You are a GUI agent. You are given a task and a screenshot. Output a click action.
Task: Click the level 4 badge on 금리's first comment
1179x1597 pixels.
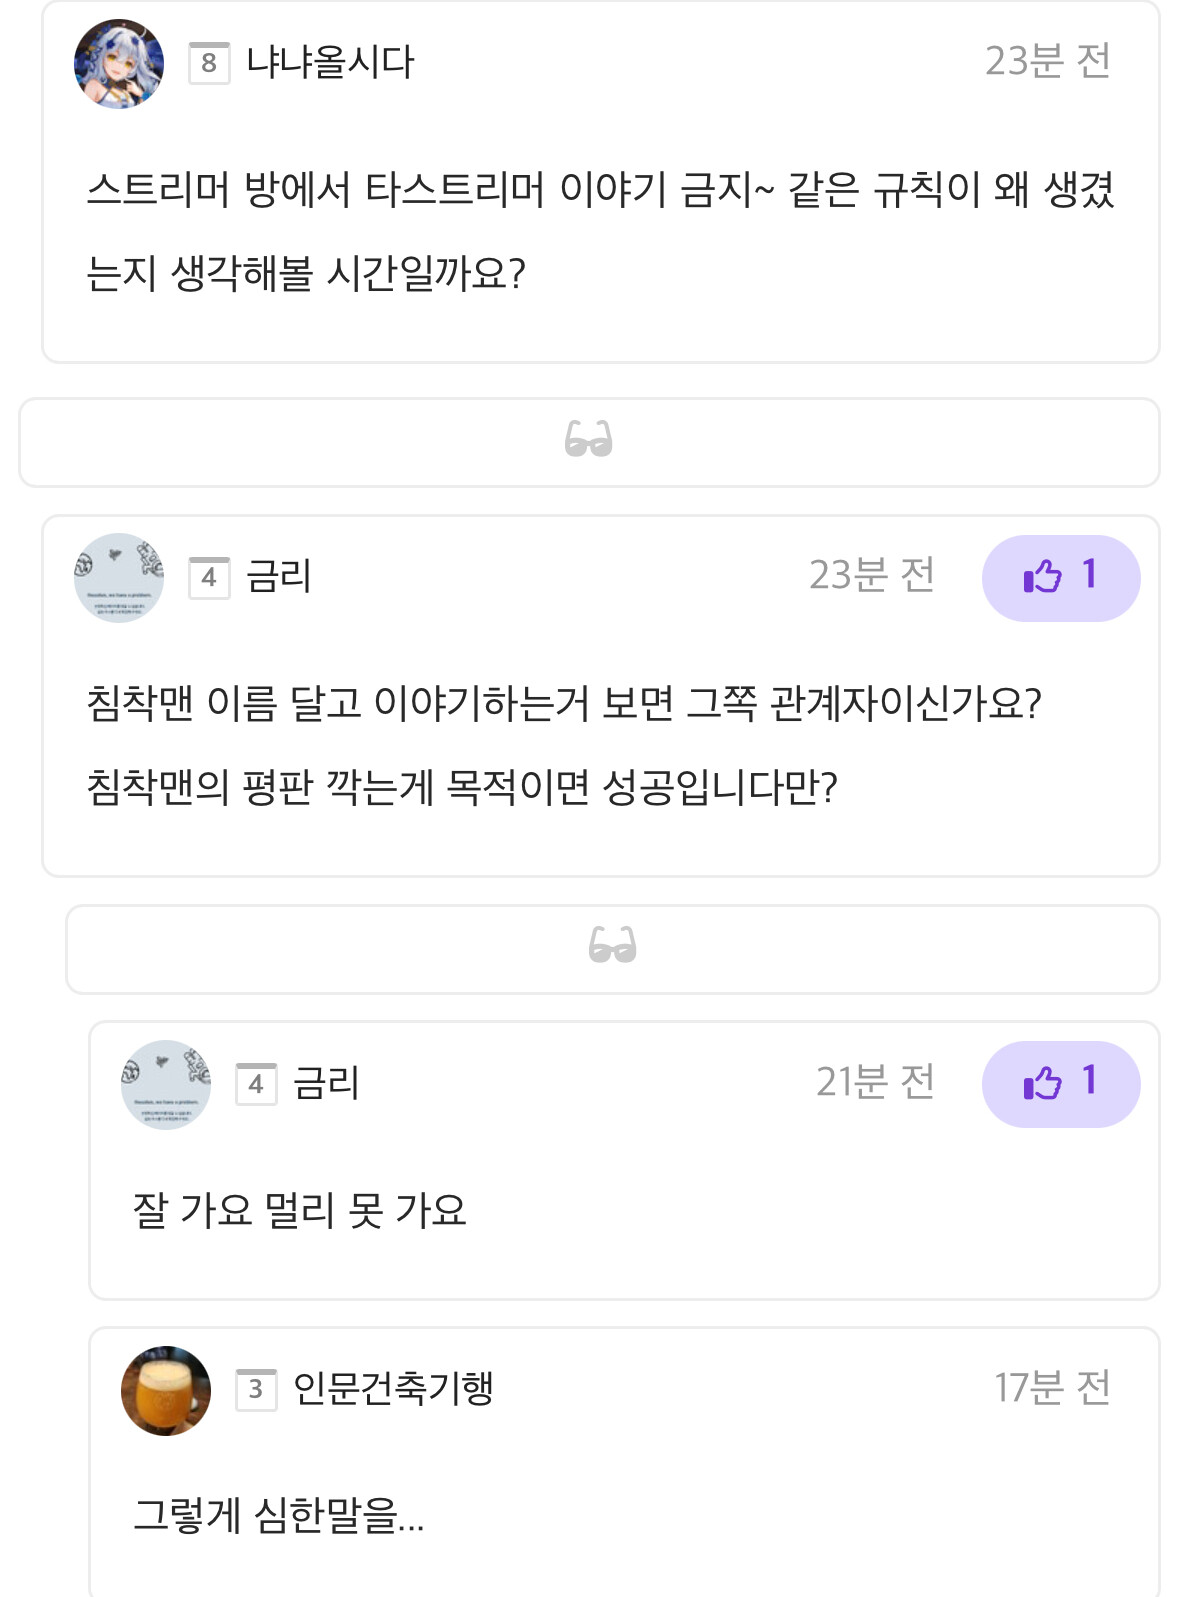[209, 577]
